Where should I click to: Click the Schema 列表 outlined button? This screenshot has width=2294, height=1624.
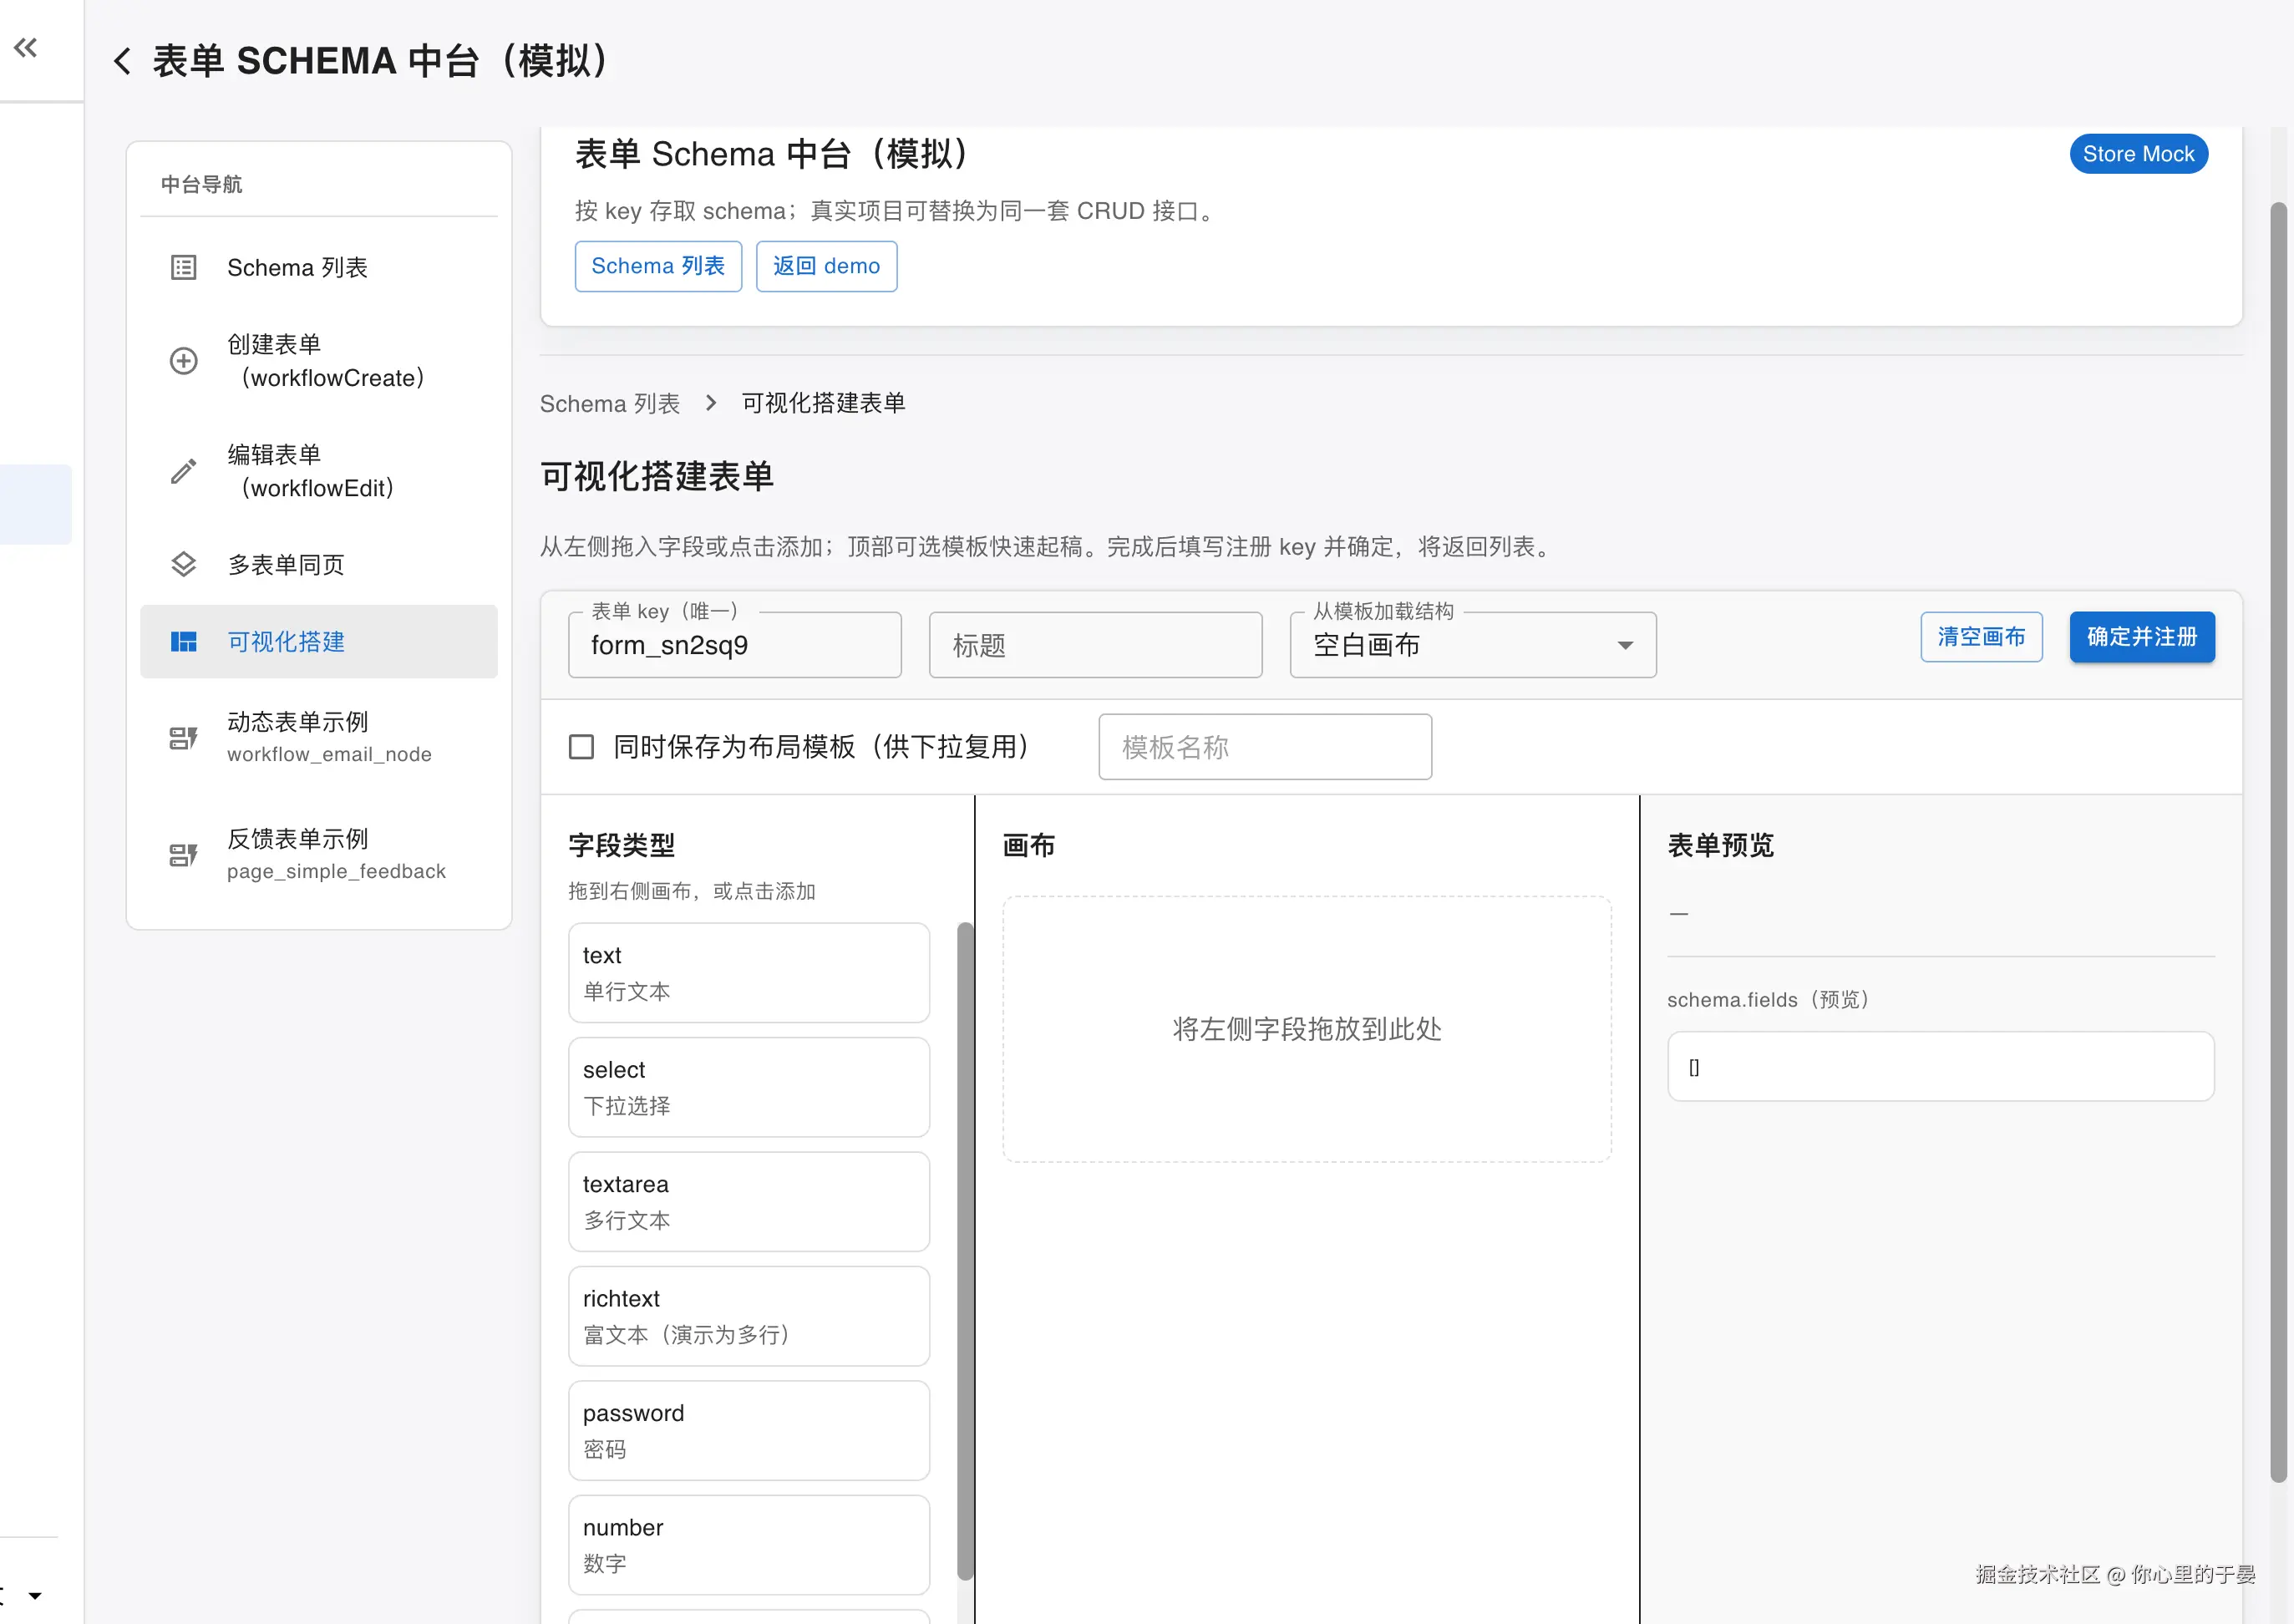coord(658,266)
